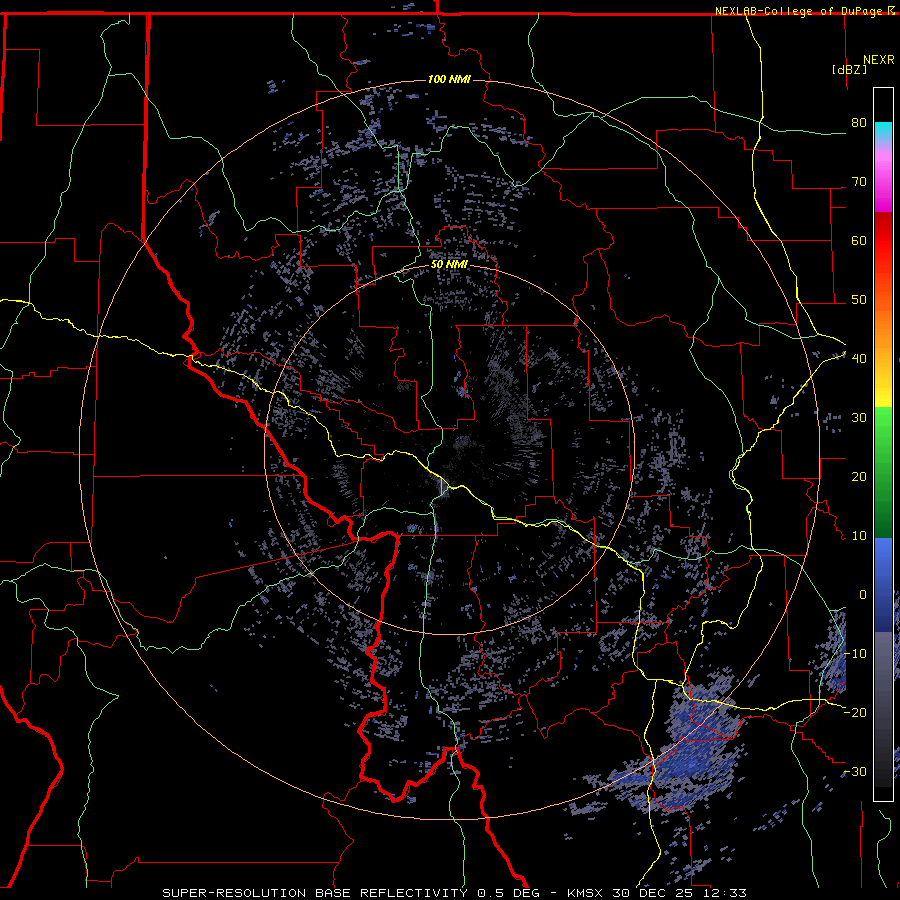Click the 100 NMI range ring label

[x=449, y=79]
